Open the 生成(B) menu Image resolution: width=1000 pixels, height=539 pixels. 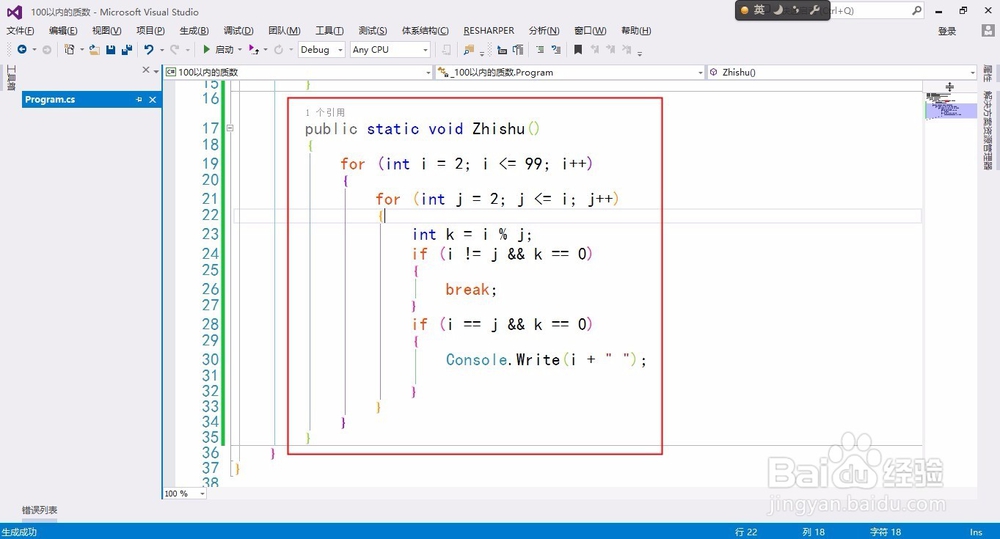194,31
